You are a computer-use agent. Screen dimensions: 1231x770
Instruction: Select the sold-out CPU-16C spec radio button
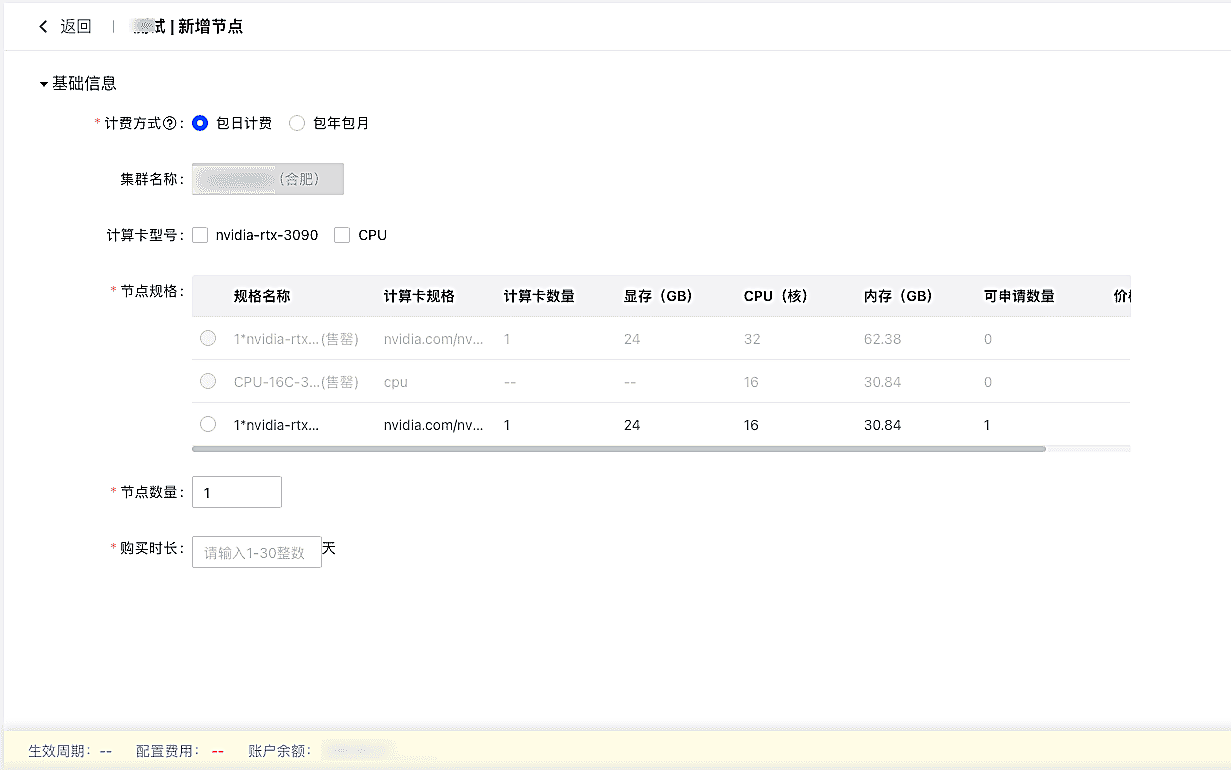[208, 381]
